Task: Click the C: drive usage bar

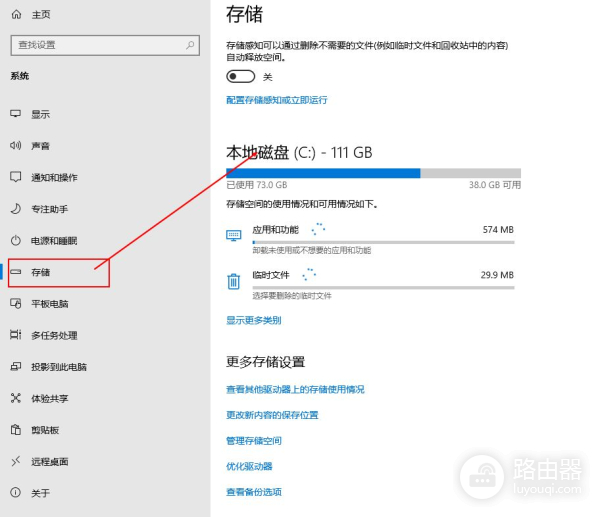Action: tap(373, 173)
